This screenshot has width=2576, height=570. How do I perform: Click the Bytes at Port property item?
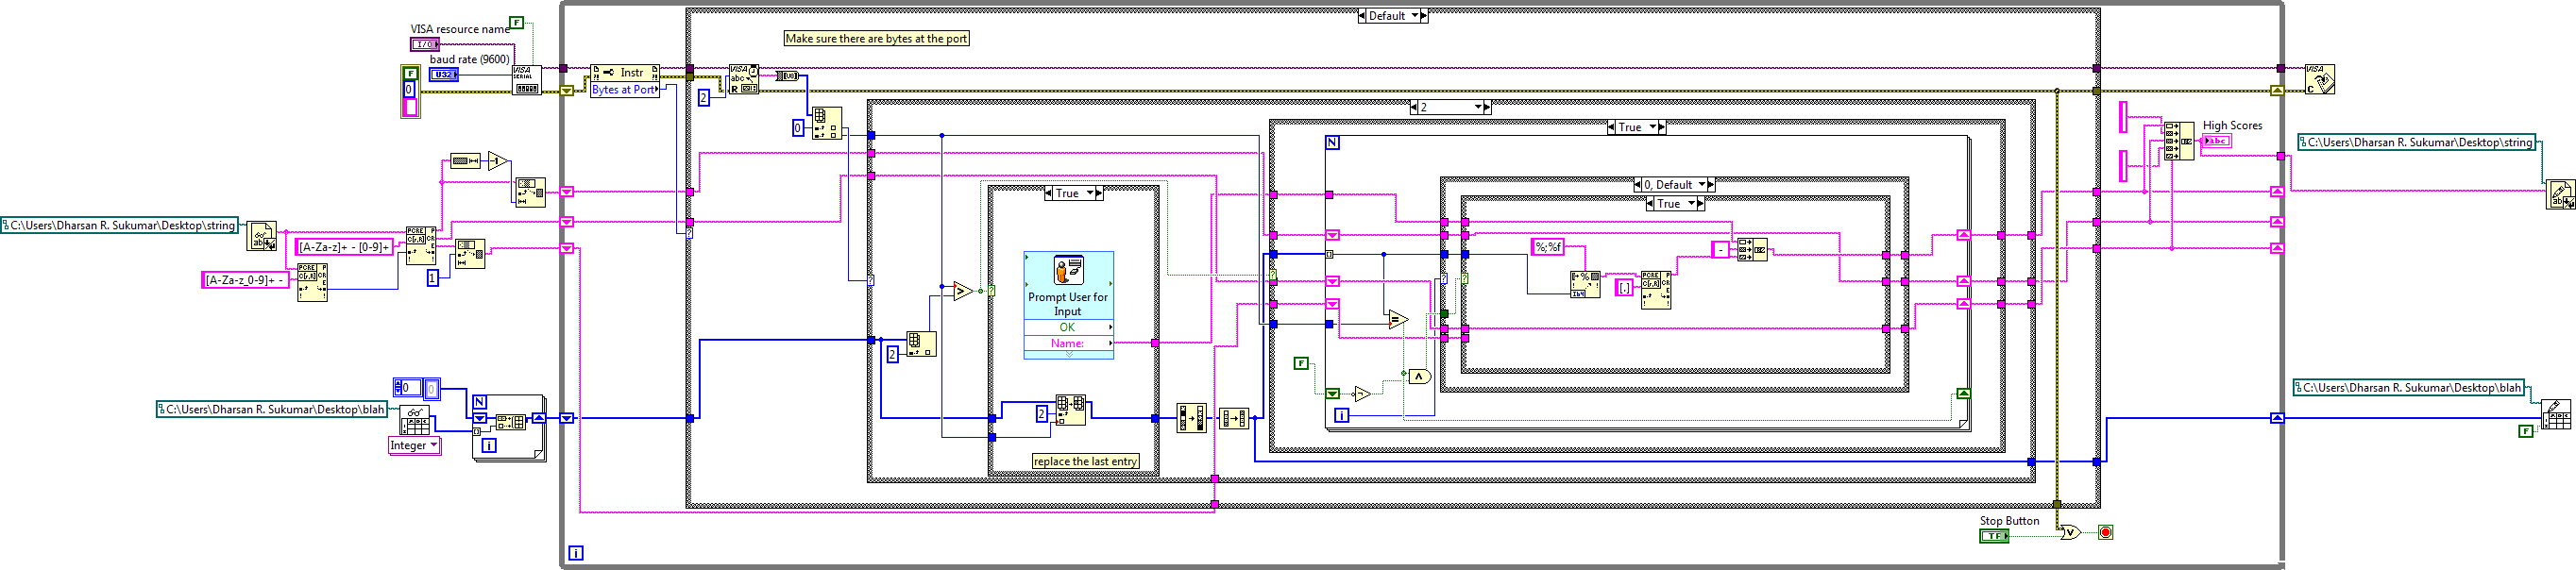pos(625,90)
